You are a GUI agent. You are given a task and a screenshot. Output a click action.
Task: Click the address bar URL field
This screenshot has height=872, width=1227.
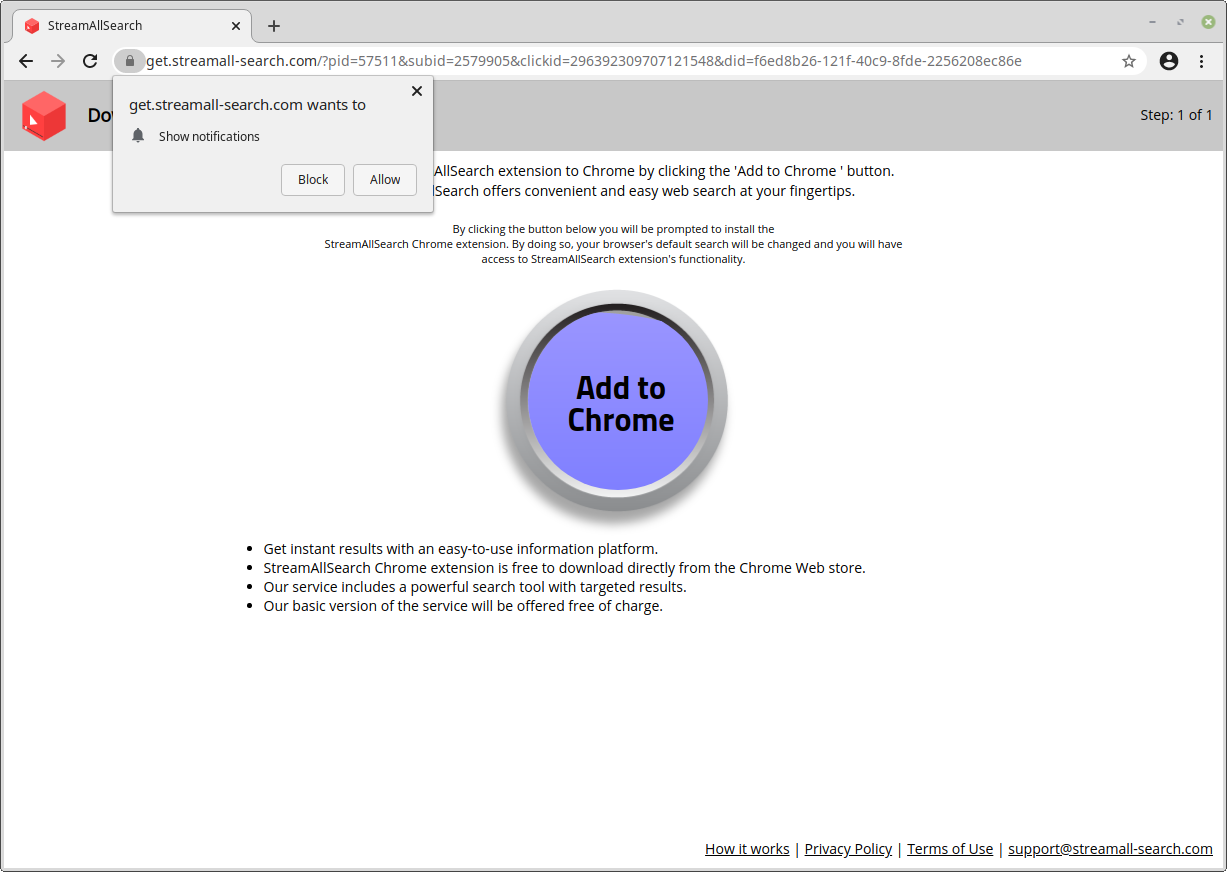[x=600, y=61]
